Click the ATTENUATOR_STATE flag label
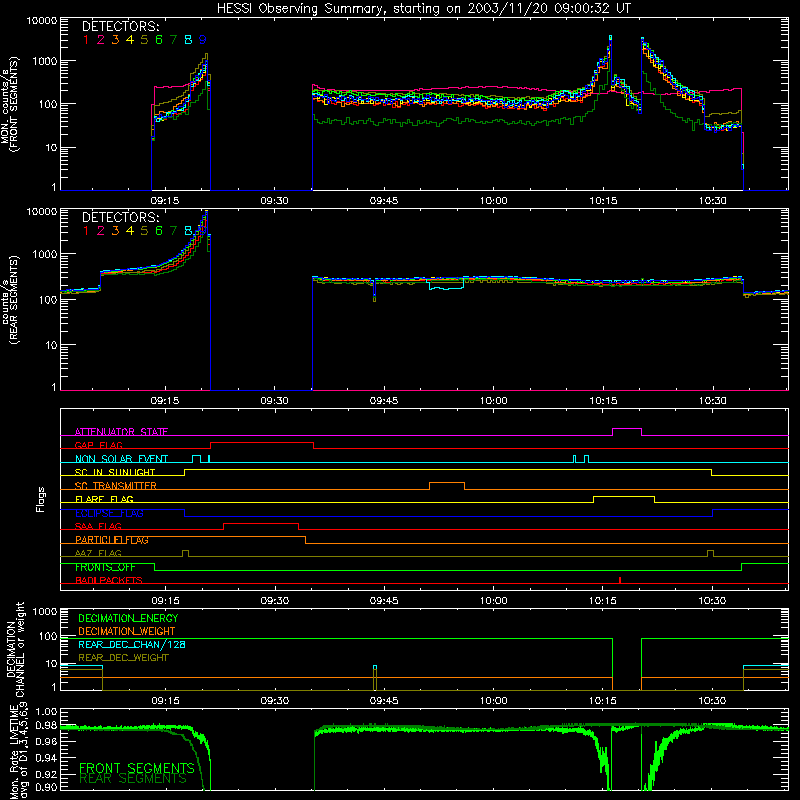 (x=121, y=432)
